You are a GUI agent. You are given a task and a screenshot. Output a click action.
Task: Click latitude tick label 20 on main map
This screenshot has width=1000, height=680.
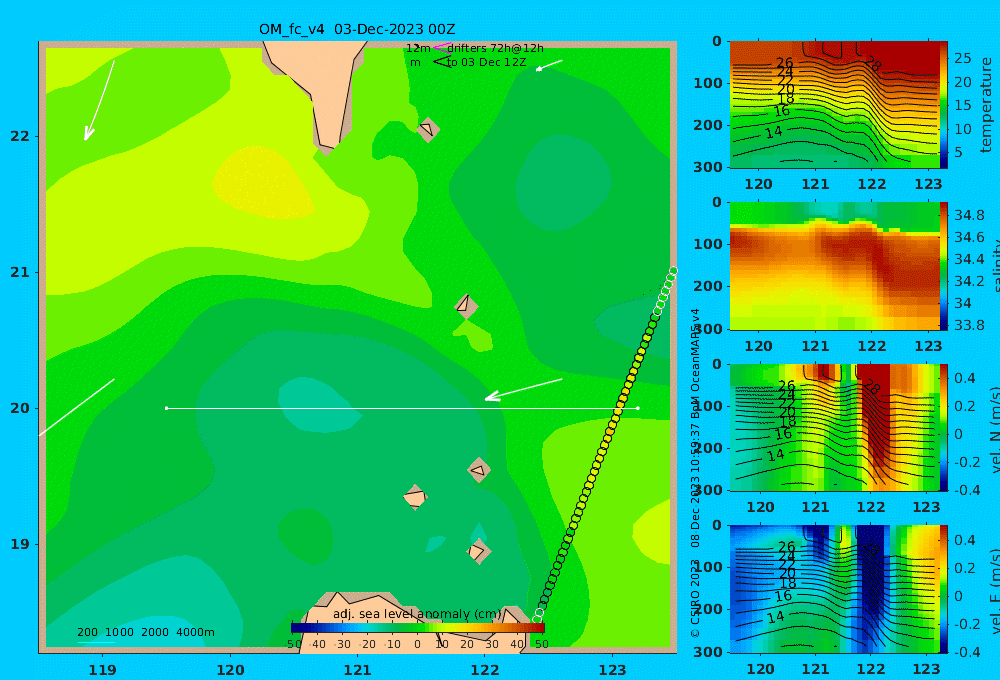[20, 408]
